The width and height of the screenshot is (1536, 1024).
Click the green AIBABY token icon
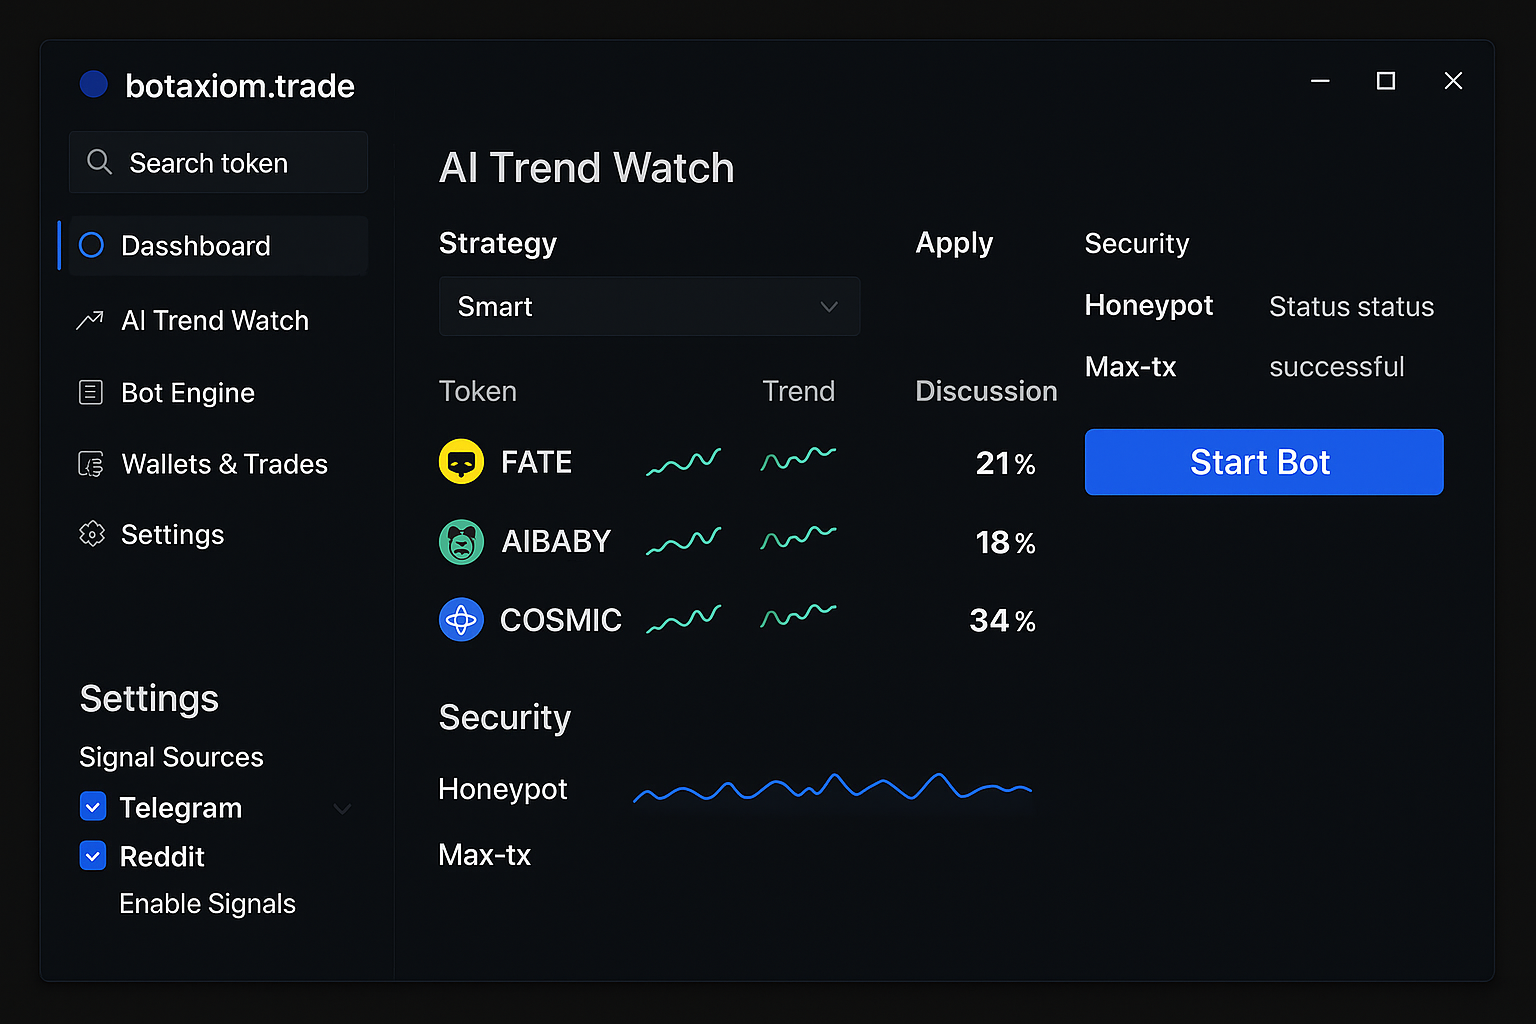(461, 542)
